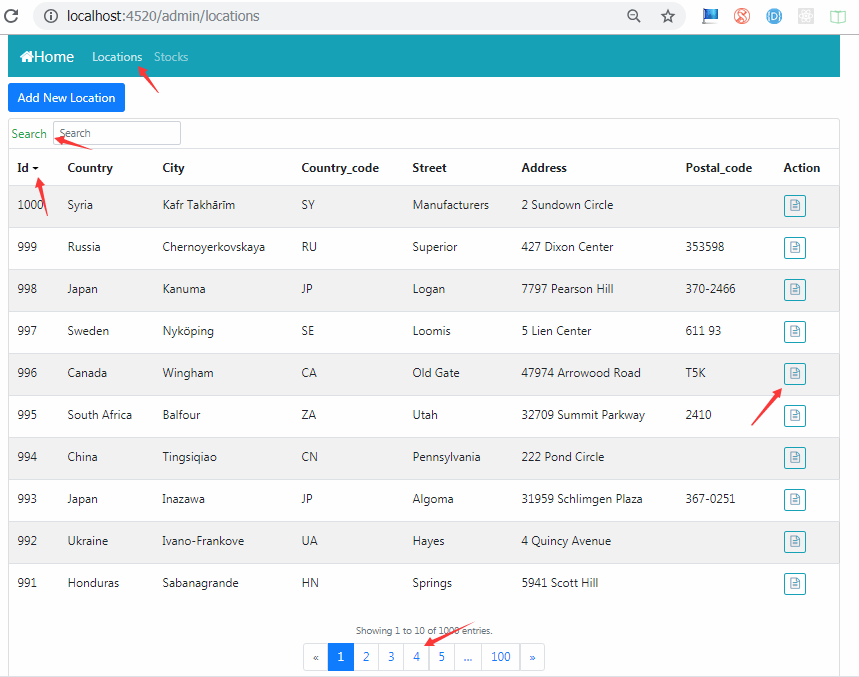Open details icon for row 999 Russia
Screen dimensions: 859x677
[794, 248]
